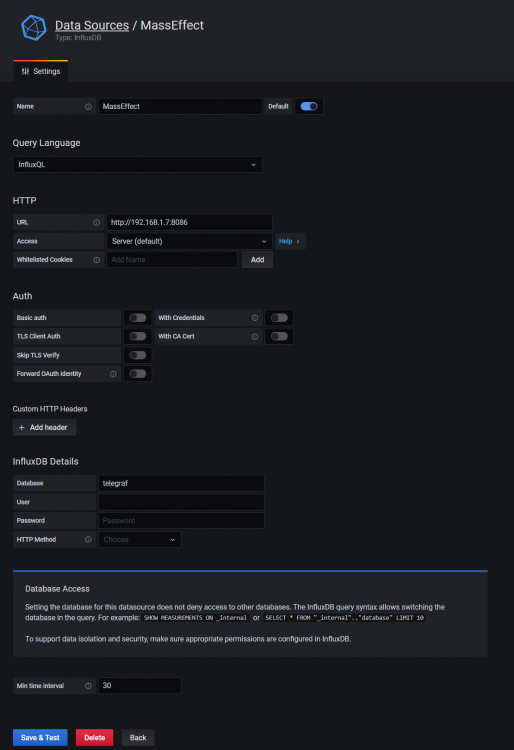
Task: Click info icon for With Credentials
Action: pos(255,318)
